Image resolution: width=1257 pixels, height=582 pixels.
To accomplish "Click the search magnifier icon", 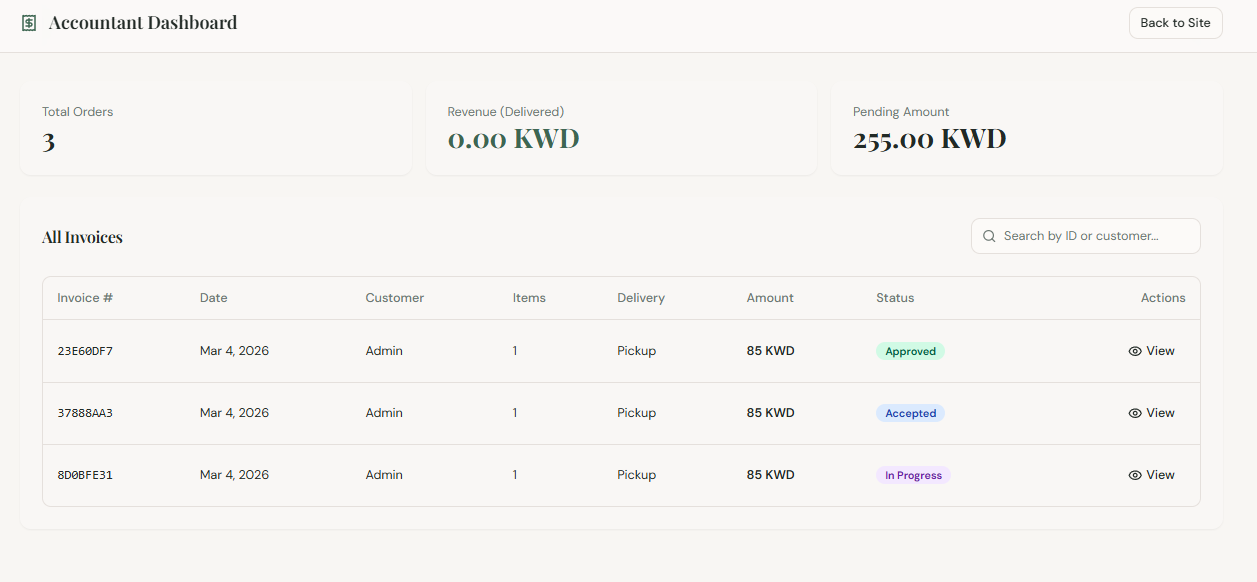I will click(989, 236).
